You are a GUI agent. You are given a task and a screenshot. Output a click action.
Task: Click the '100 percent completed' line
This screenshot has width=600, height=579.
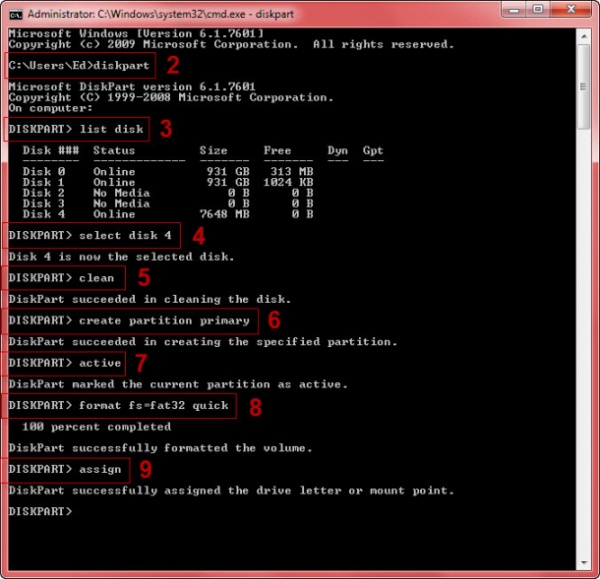point(96,427)
